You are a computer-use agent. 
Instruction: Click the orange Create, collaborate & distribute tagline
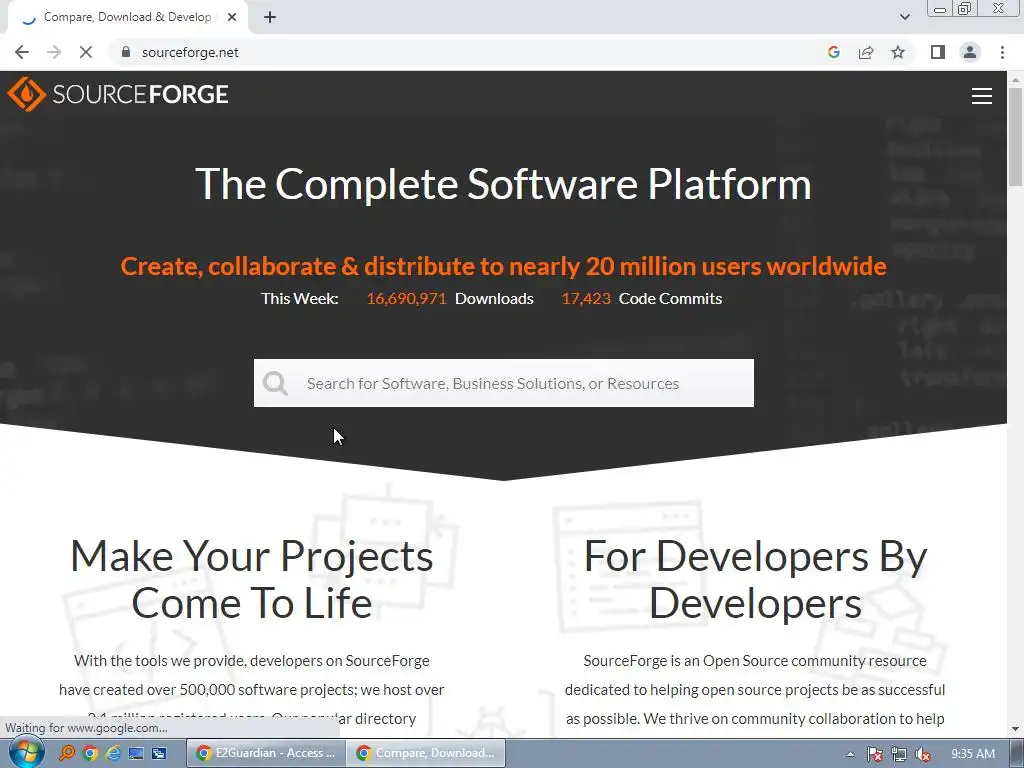503,266
